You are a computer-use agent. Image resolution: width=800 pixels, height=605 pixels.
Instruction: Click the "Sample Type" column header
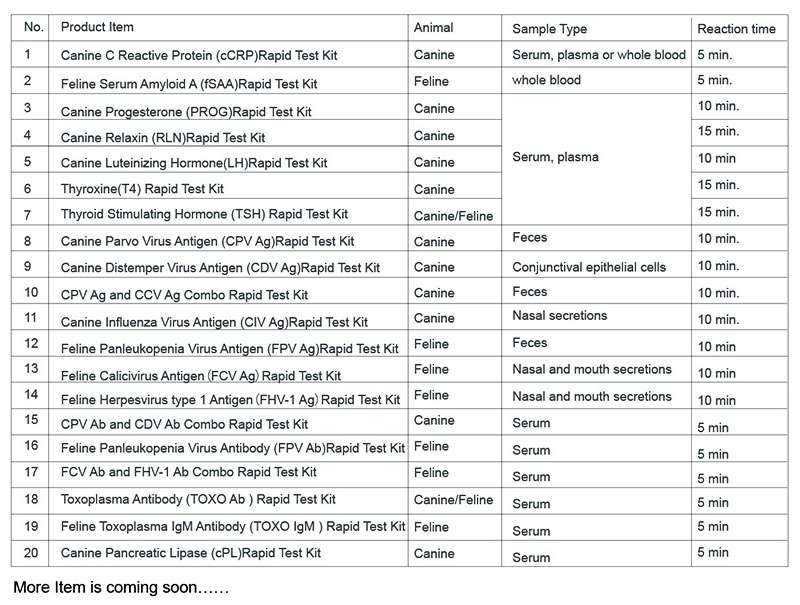coord(549,29)
